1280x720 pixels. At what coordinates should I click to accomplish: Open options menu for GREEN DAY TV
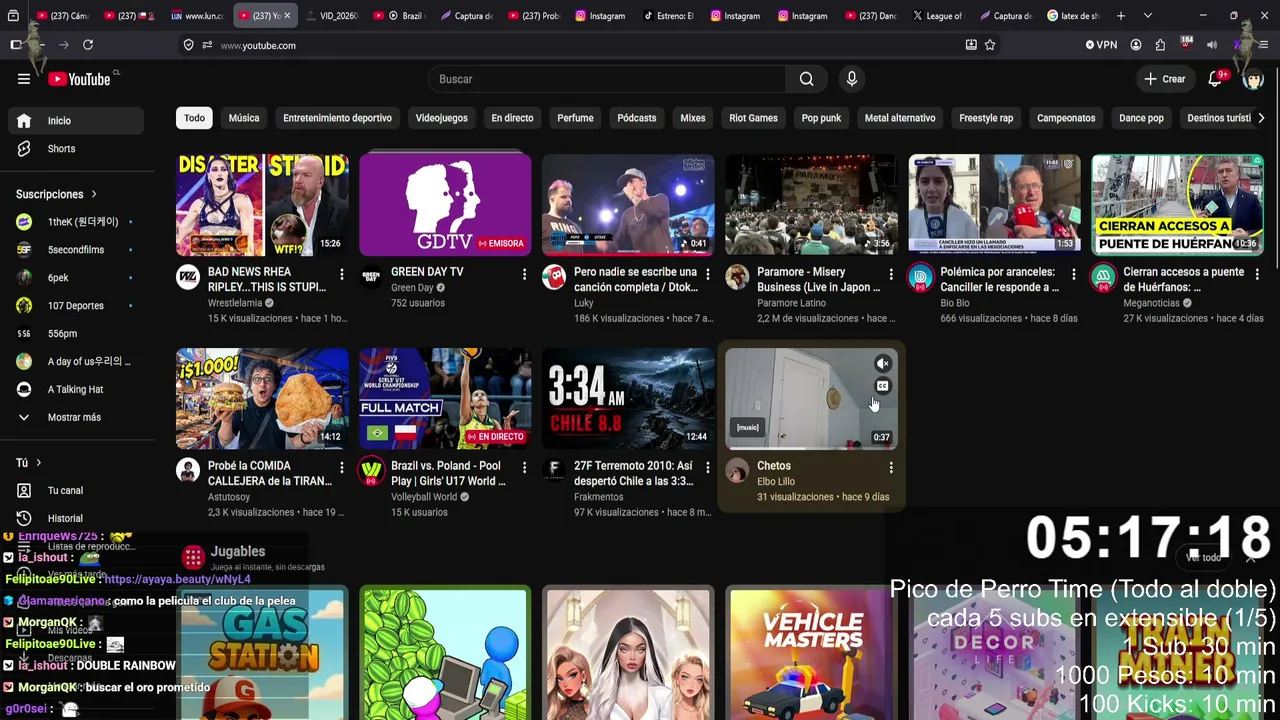[524, 274]
